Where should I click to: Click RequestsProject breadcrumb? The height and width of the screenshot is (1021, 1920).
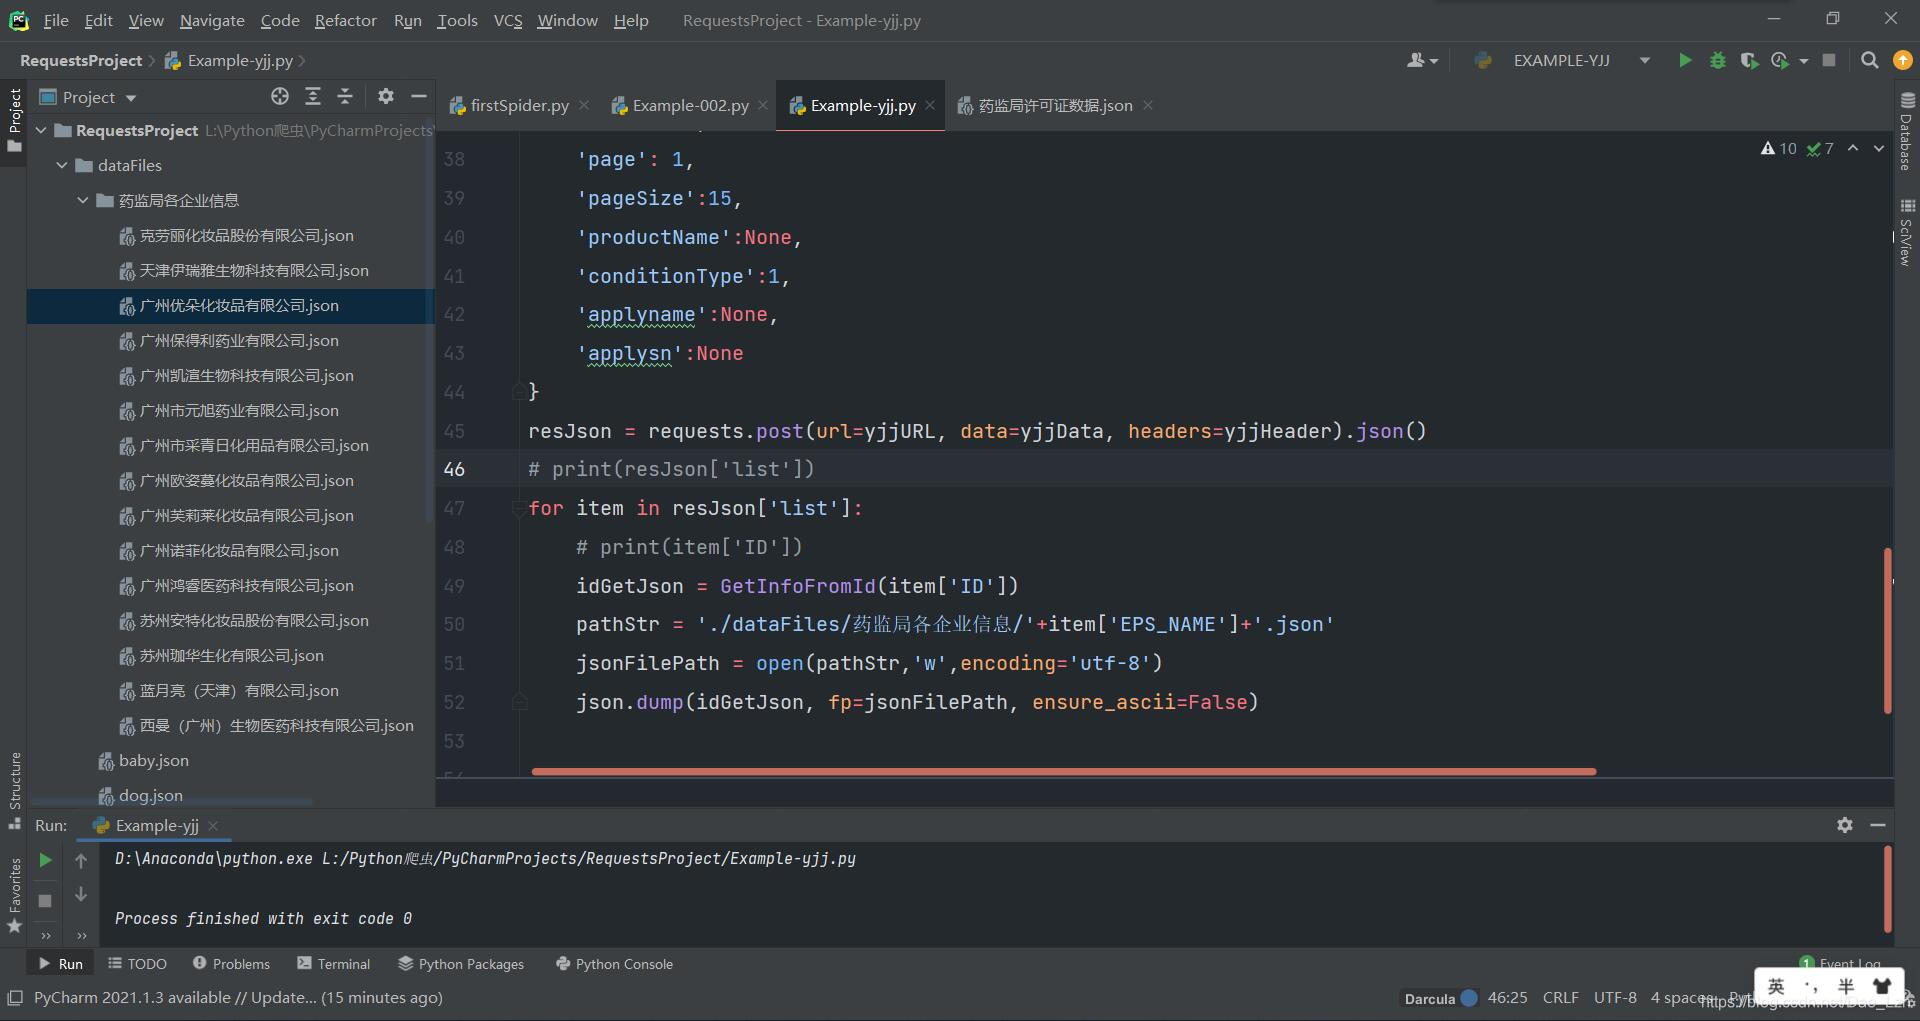[81, 61]
